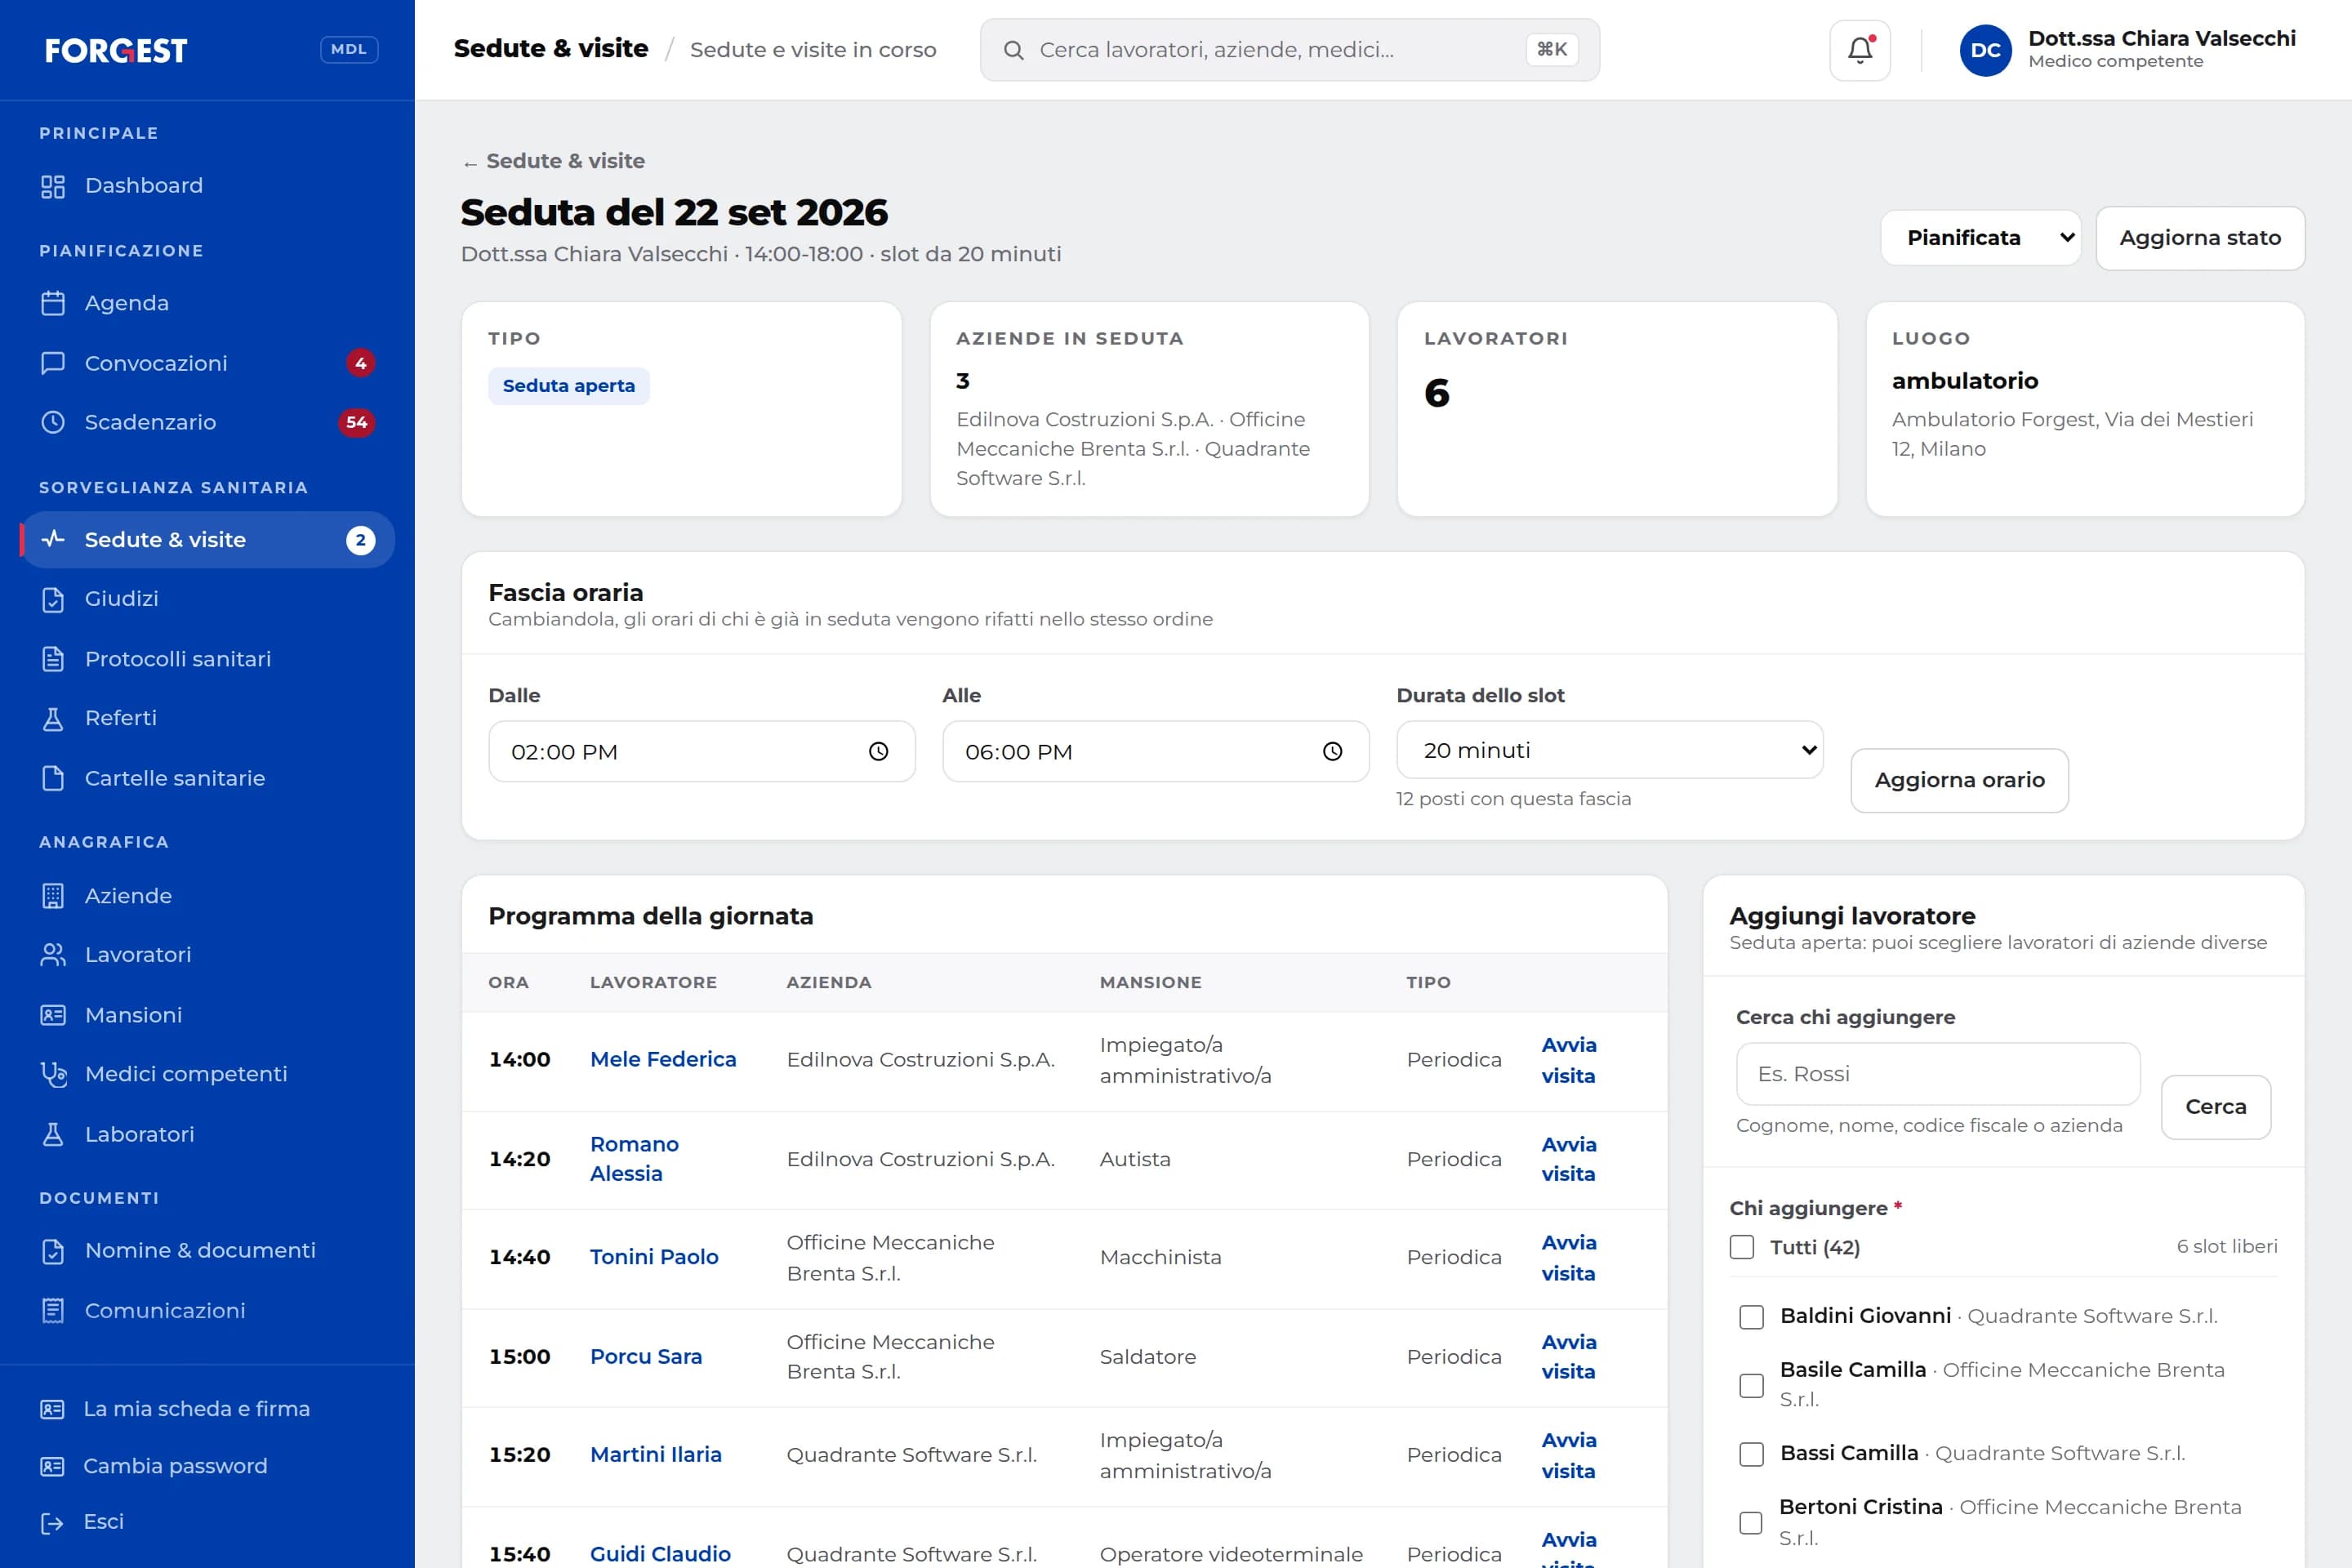Image resolution: width=2352 pixels, height=1568 pixels.
Task: Open Cambia password item
Action: tap(207, 1466)
